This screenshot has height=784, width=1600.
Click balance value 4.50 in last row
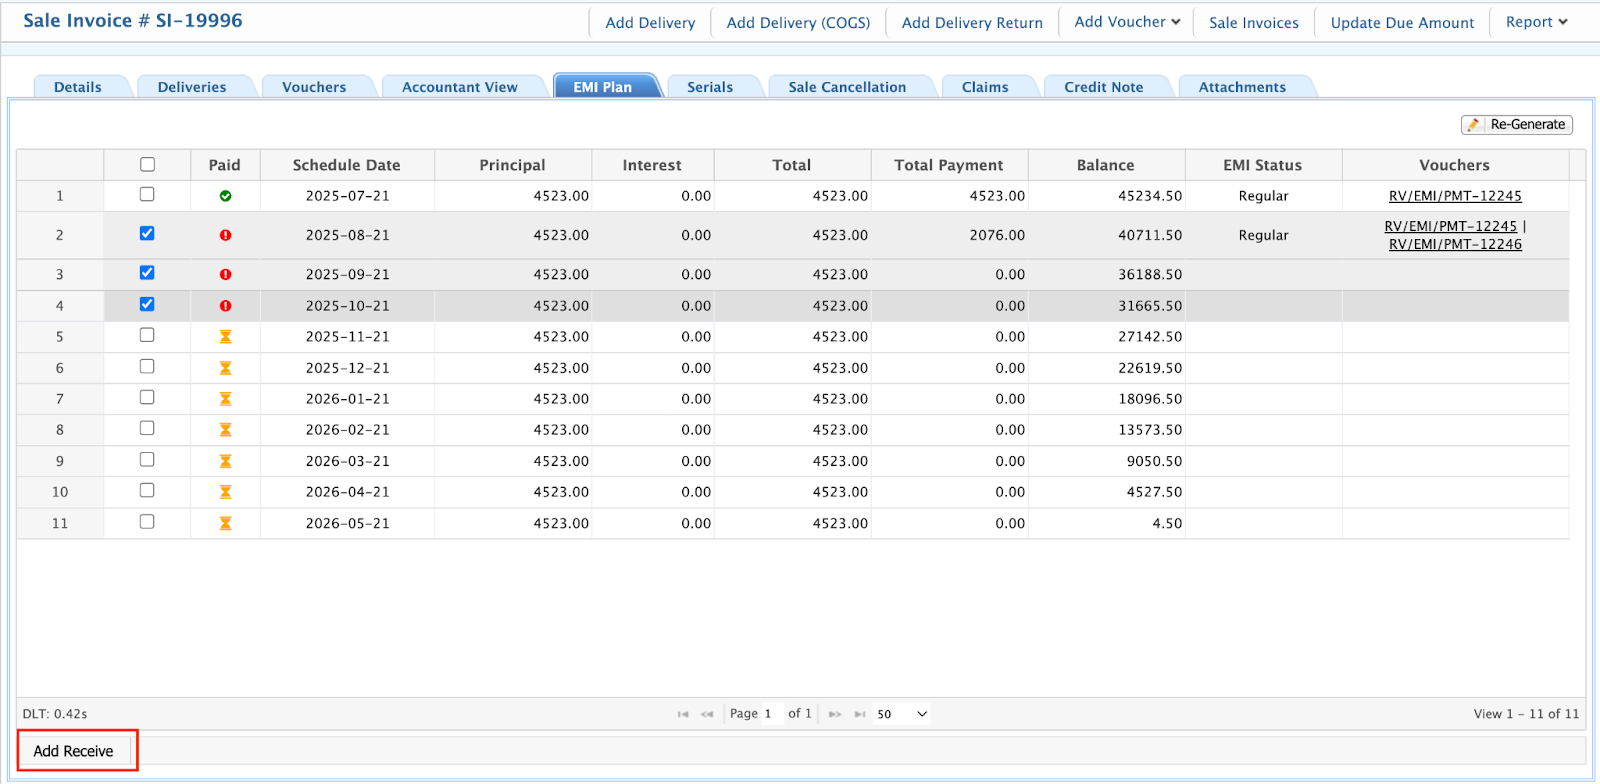(x=1167, y=523)
